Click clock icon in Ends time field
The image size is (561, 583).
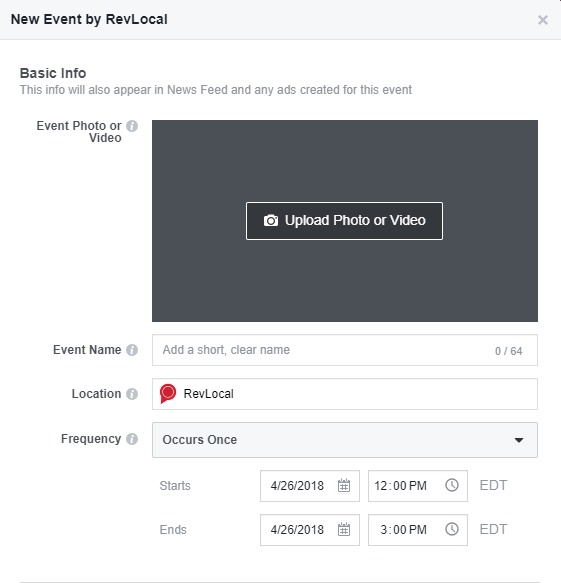point(452,529)
